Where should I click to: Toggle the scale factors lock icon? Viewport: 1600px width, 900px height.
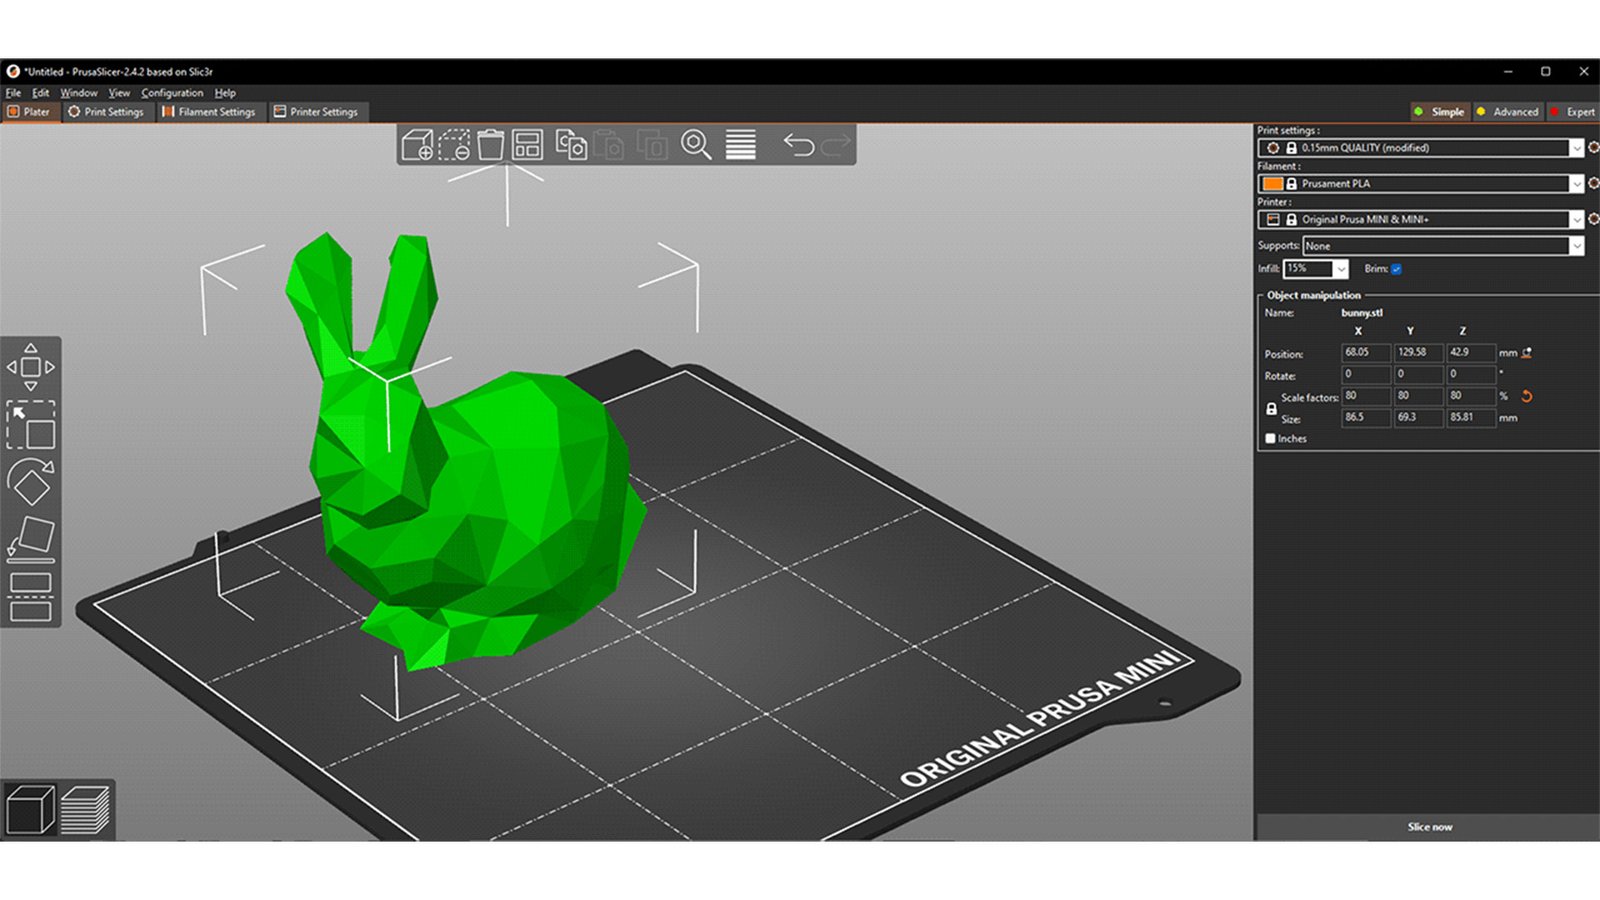coord(1271,409)
